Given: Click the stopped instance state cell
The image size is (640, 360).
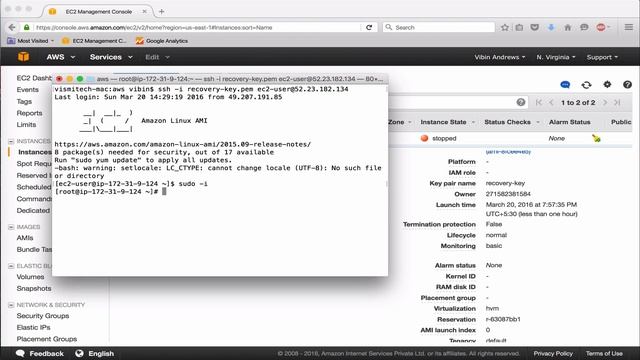Looking at the screenshot, I should coord(439,138).
